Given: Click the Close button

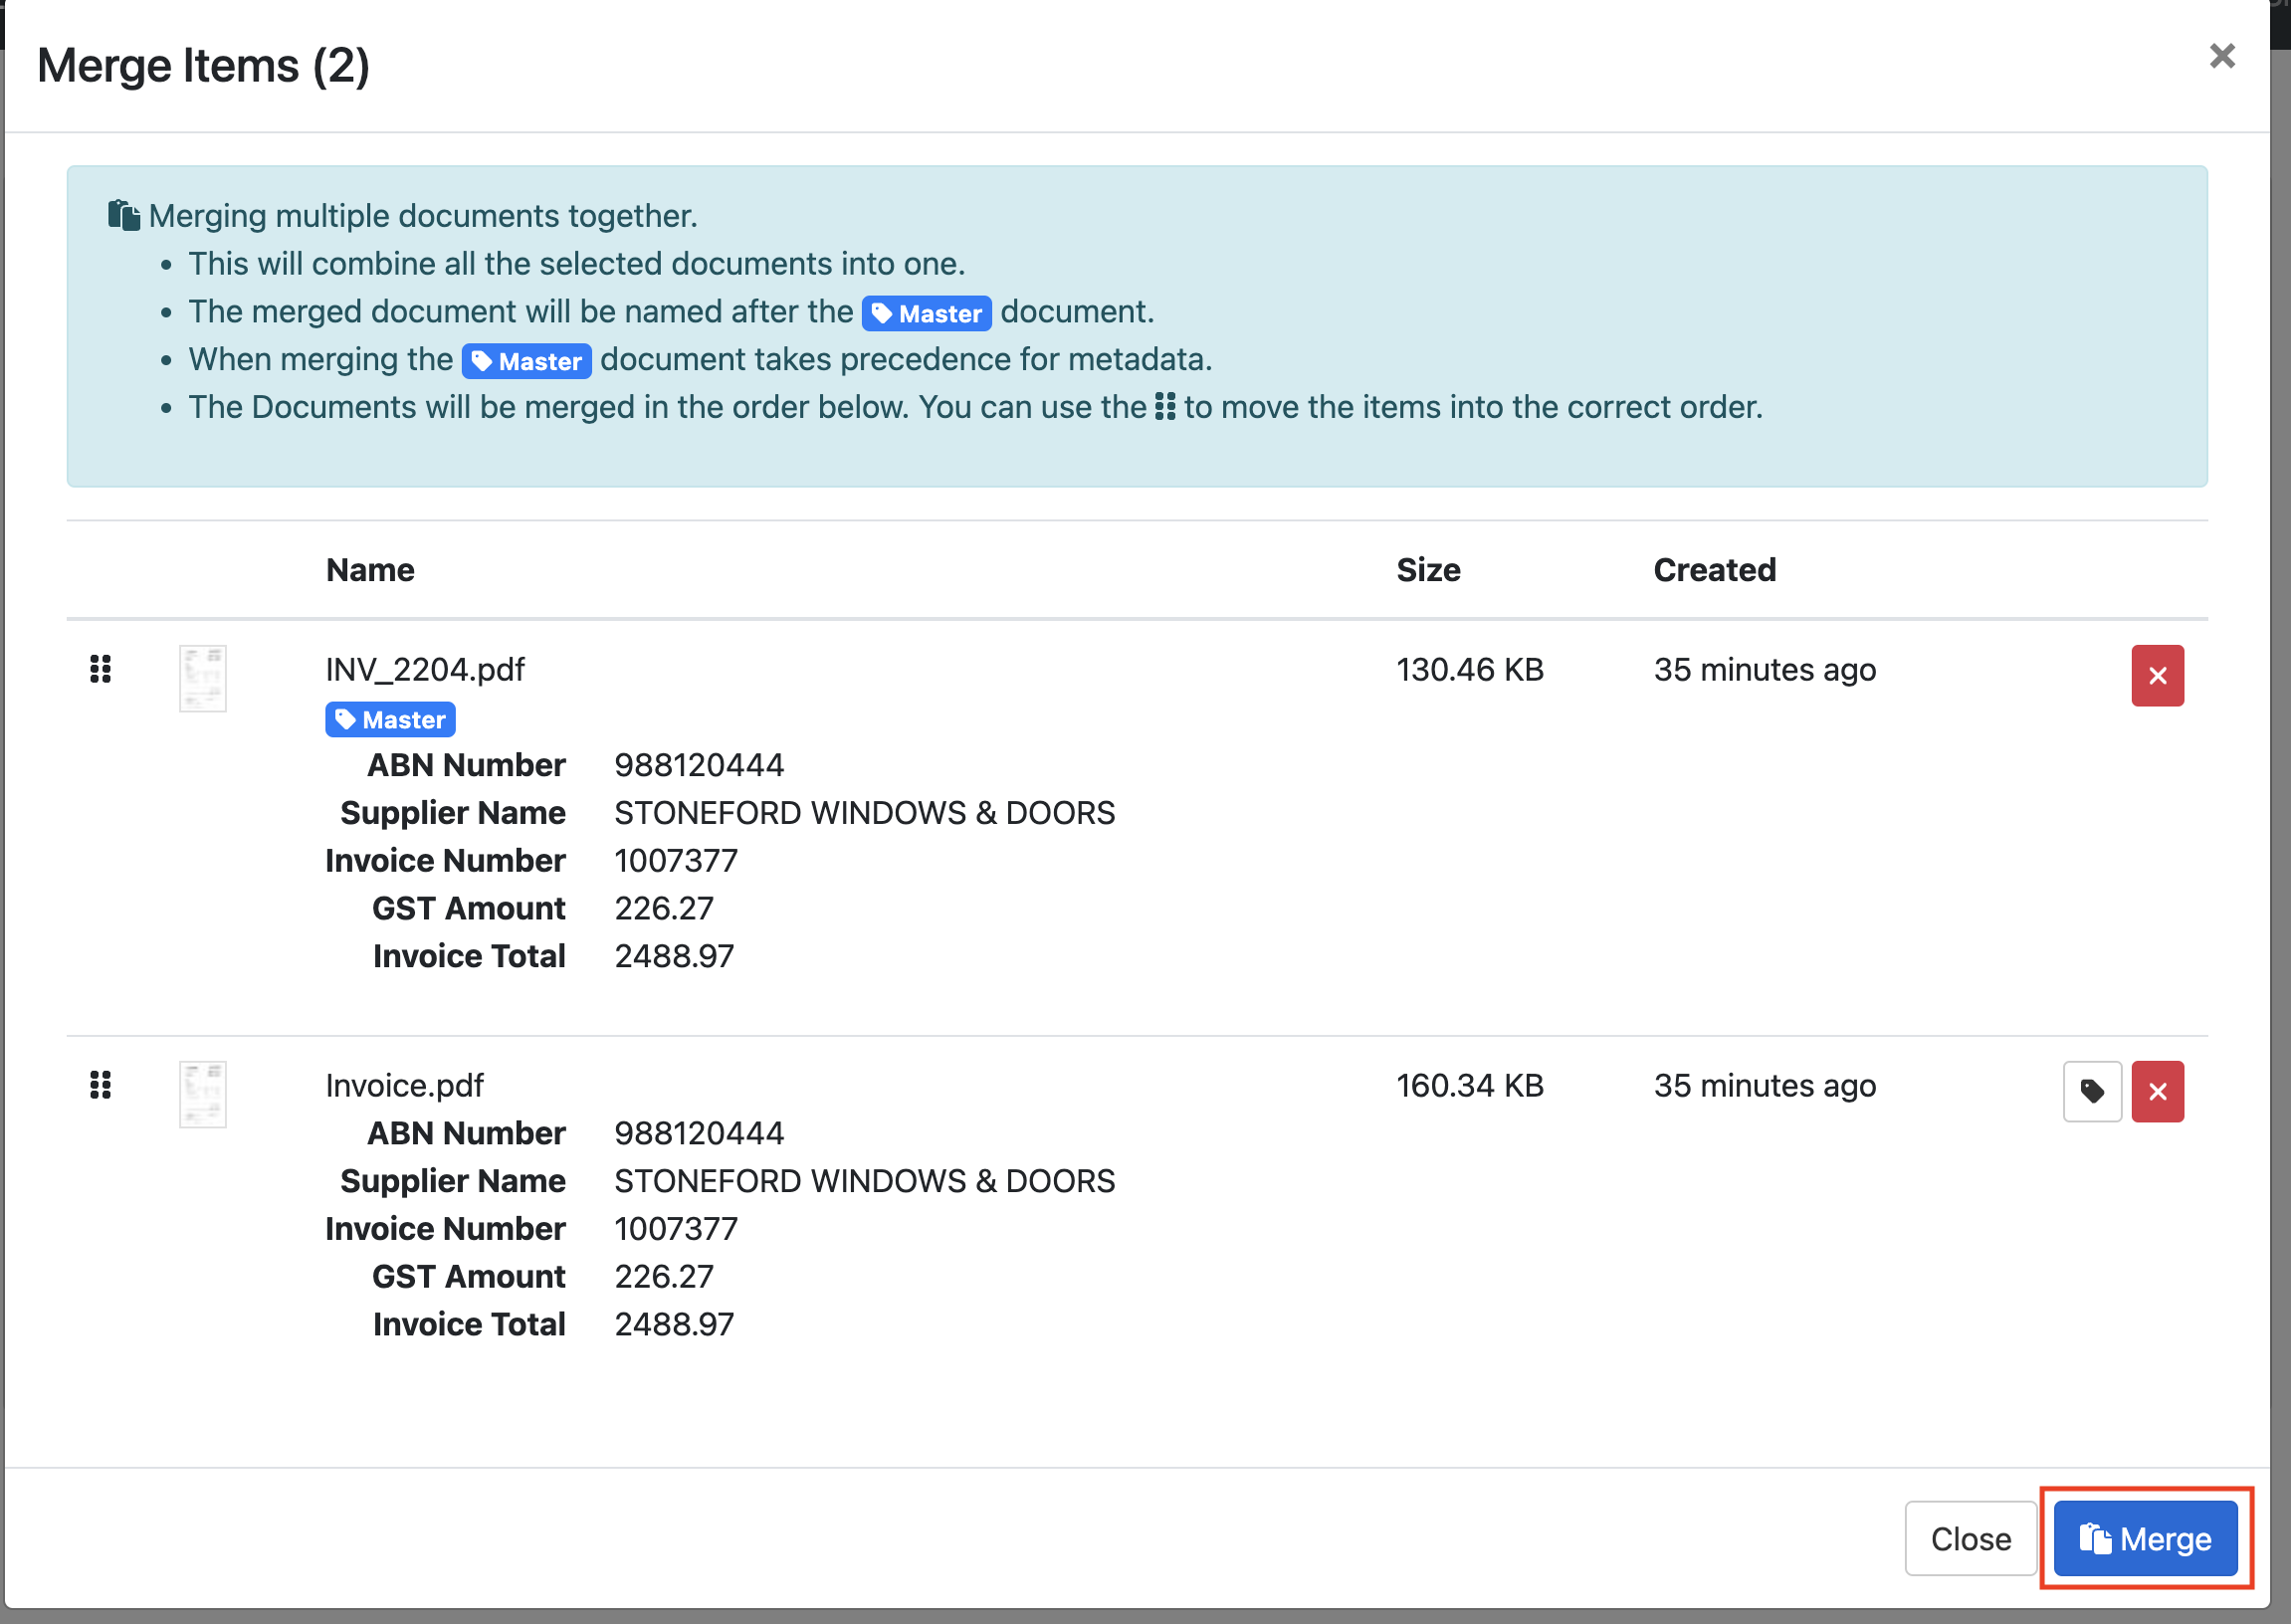Looking at the screenshot, I should click(1969, 1538).
